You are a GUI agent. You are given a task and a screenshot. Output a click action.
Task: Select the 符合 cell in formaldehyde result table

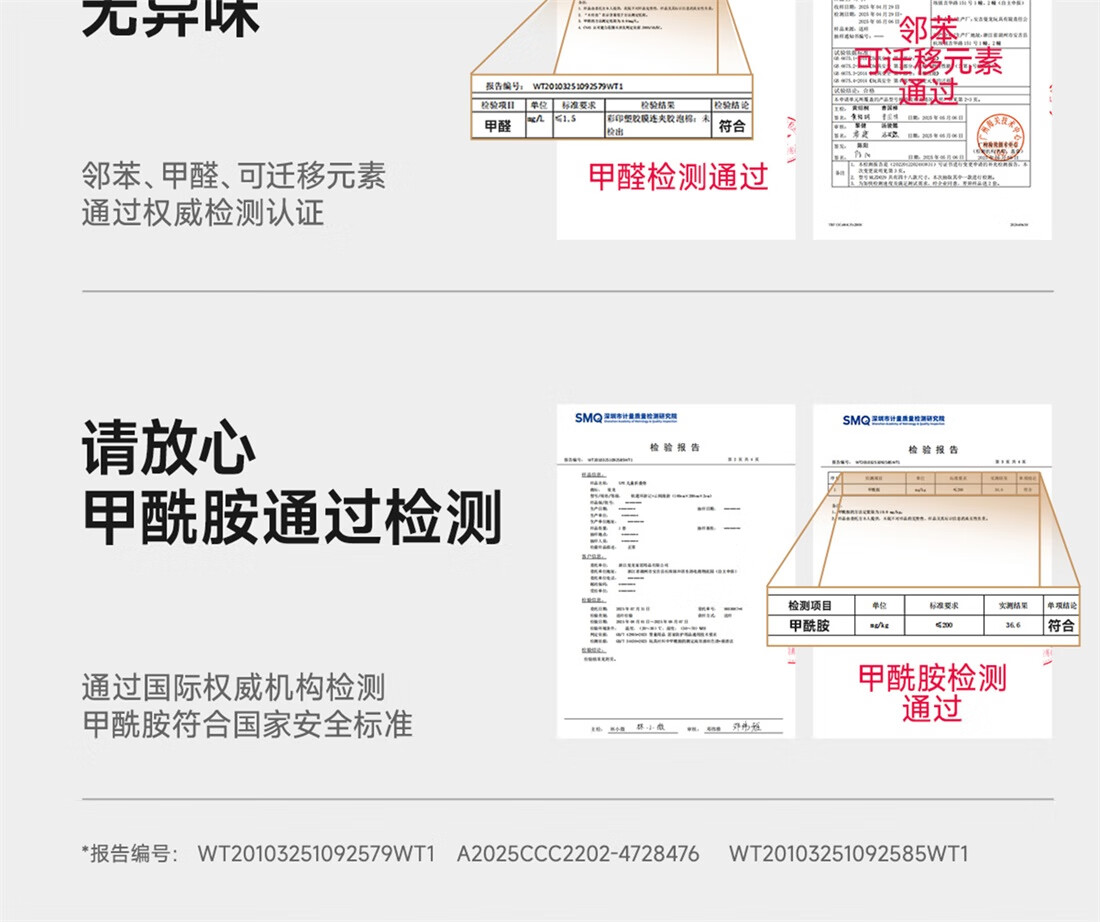pos(732,126)
